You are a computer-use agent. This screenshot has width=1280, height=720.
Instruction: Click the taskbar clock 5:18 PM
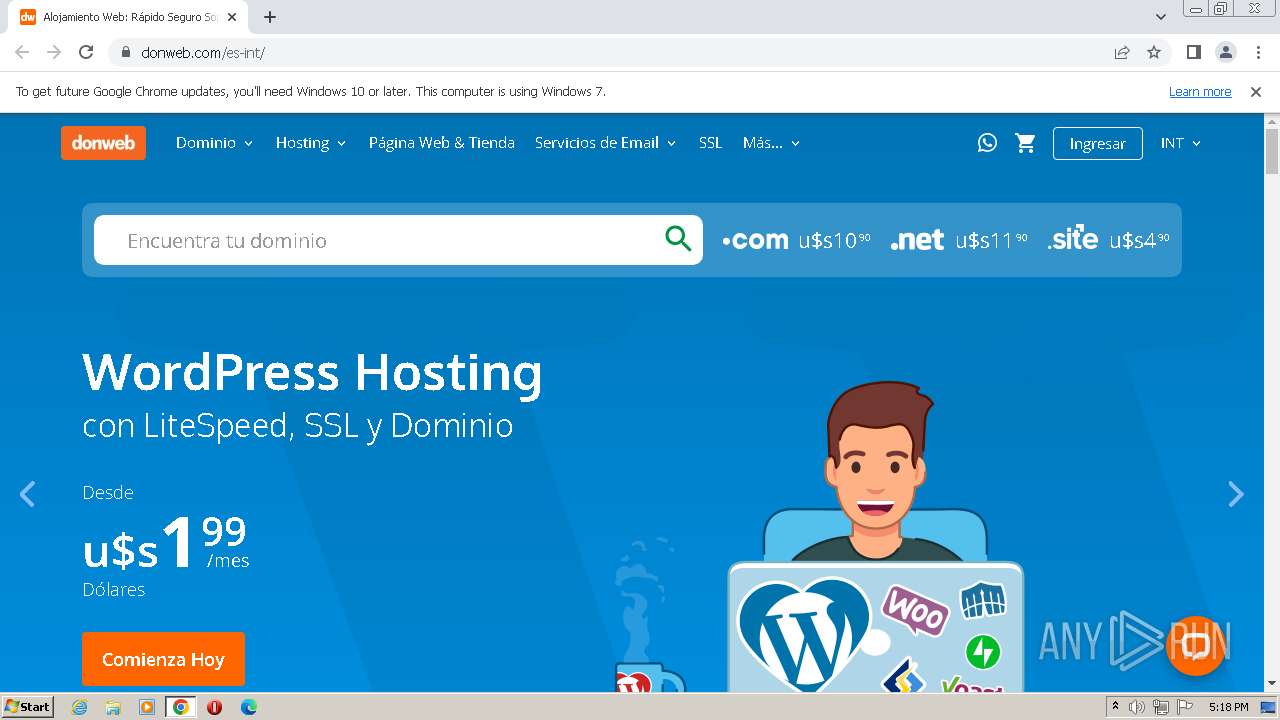[x=1228, y=707]
